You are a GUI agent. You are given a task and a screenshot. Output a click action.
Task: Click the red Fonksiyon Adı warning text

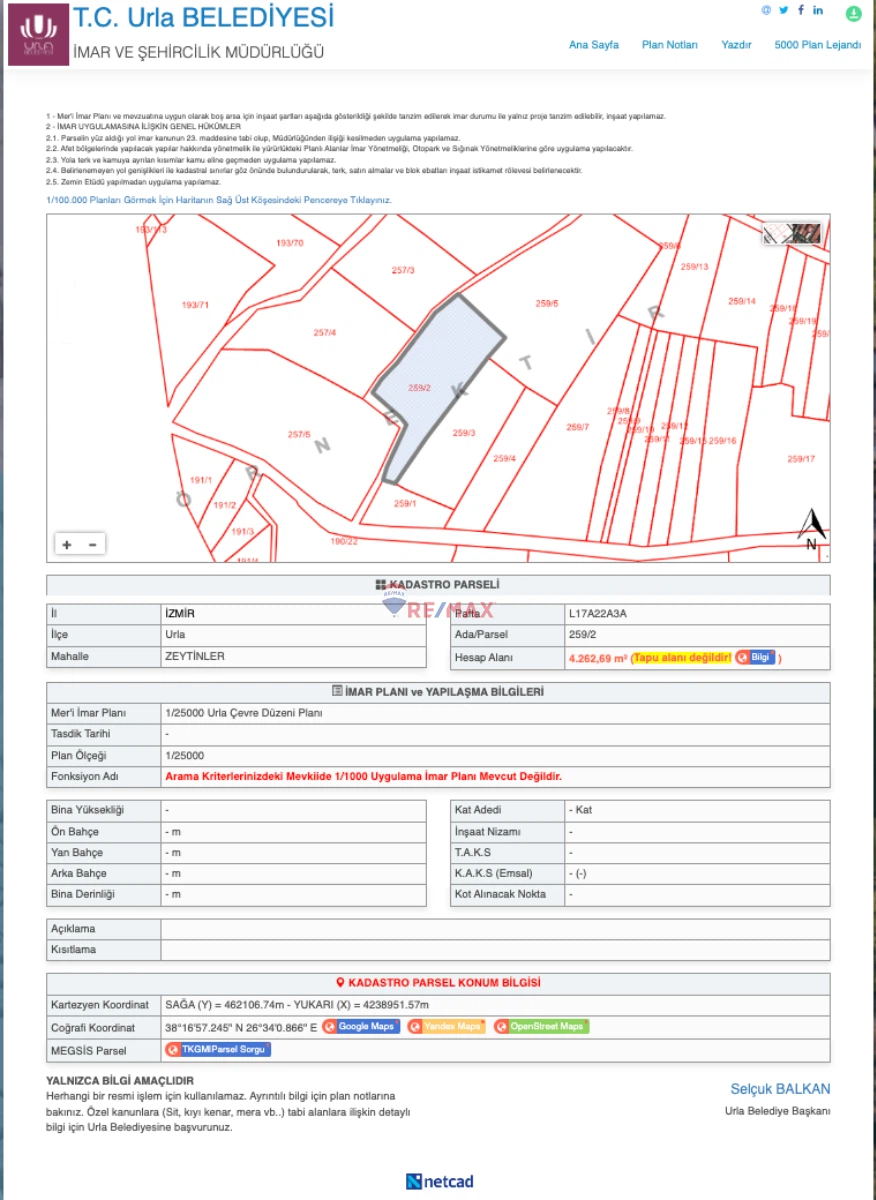tap(363, 776)
